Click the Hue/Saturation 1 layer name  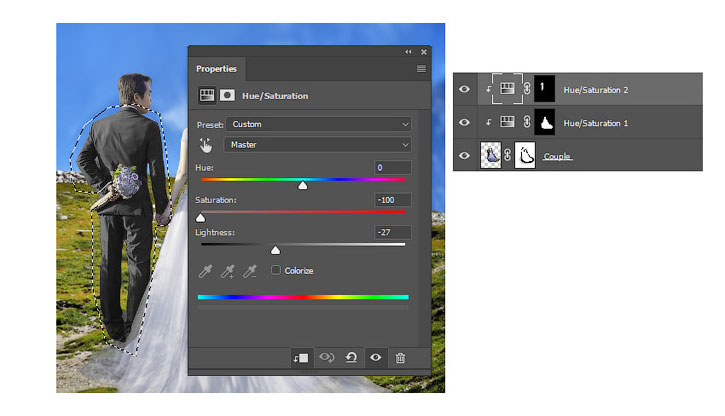tap(596, 123)
